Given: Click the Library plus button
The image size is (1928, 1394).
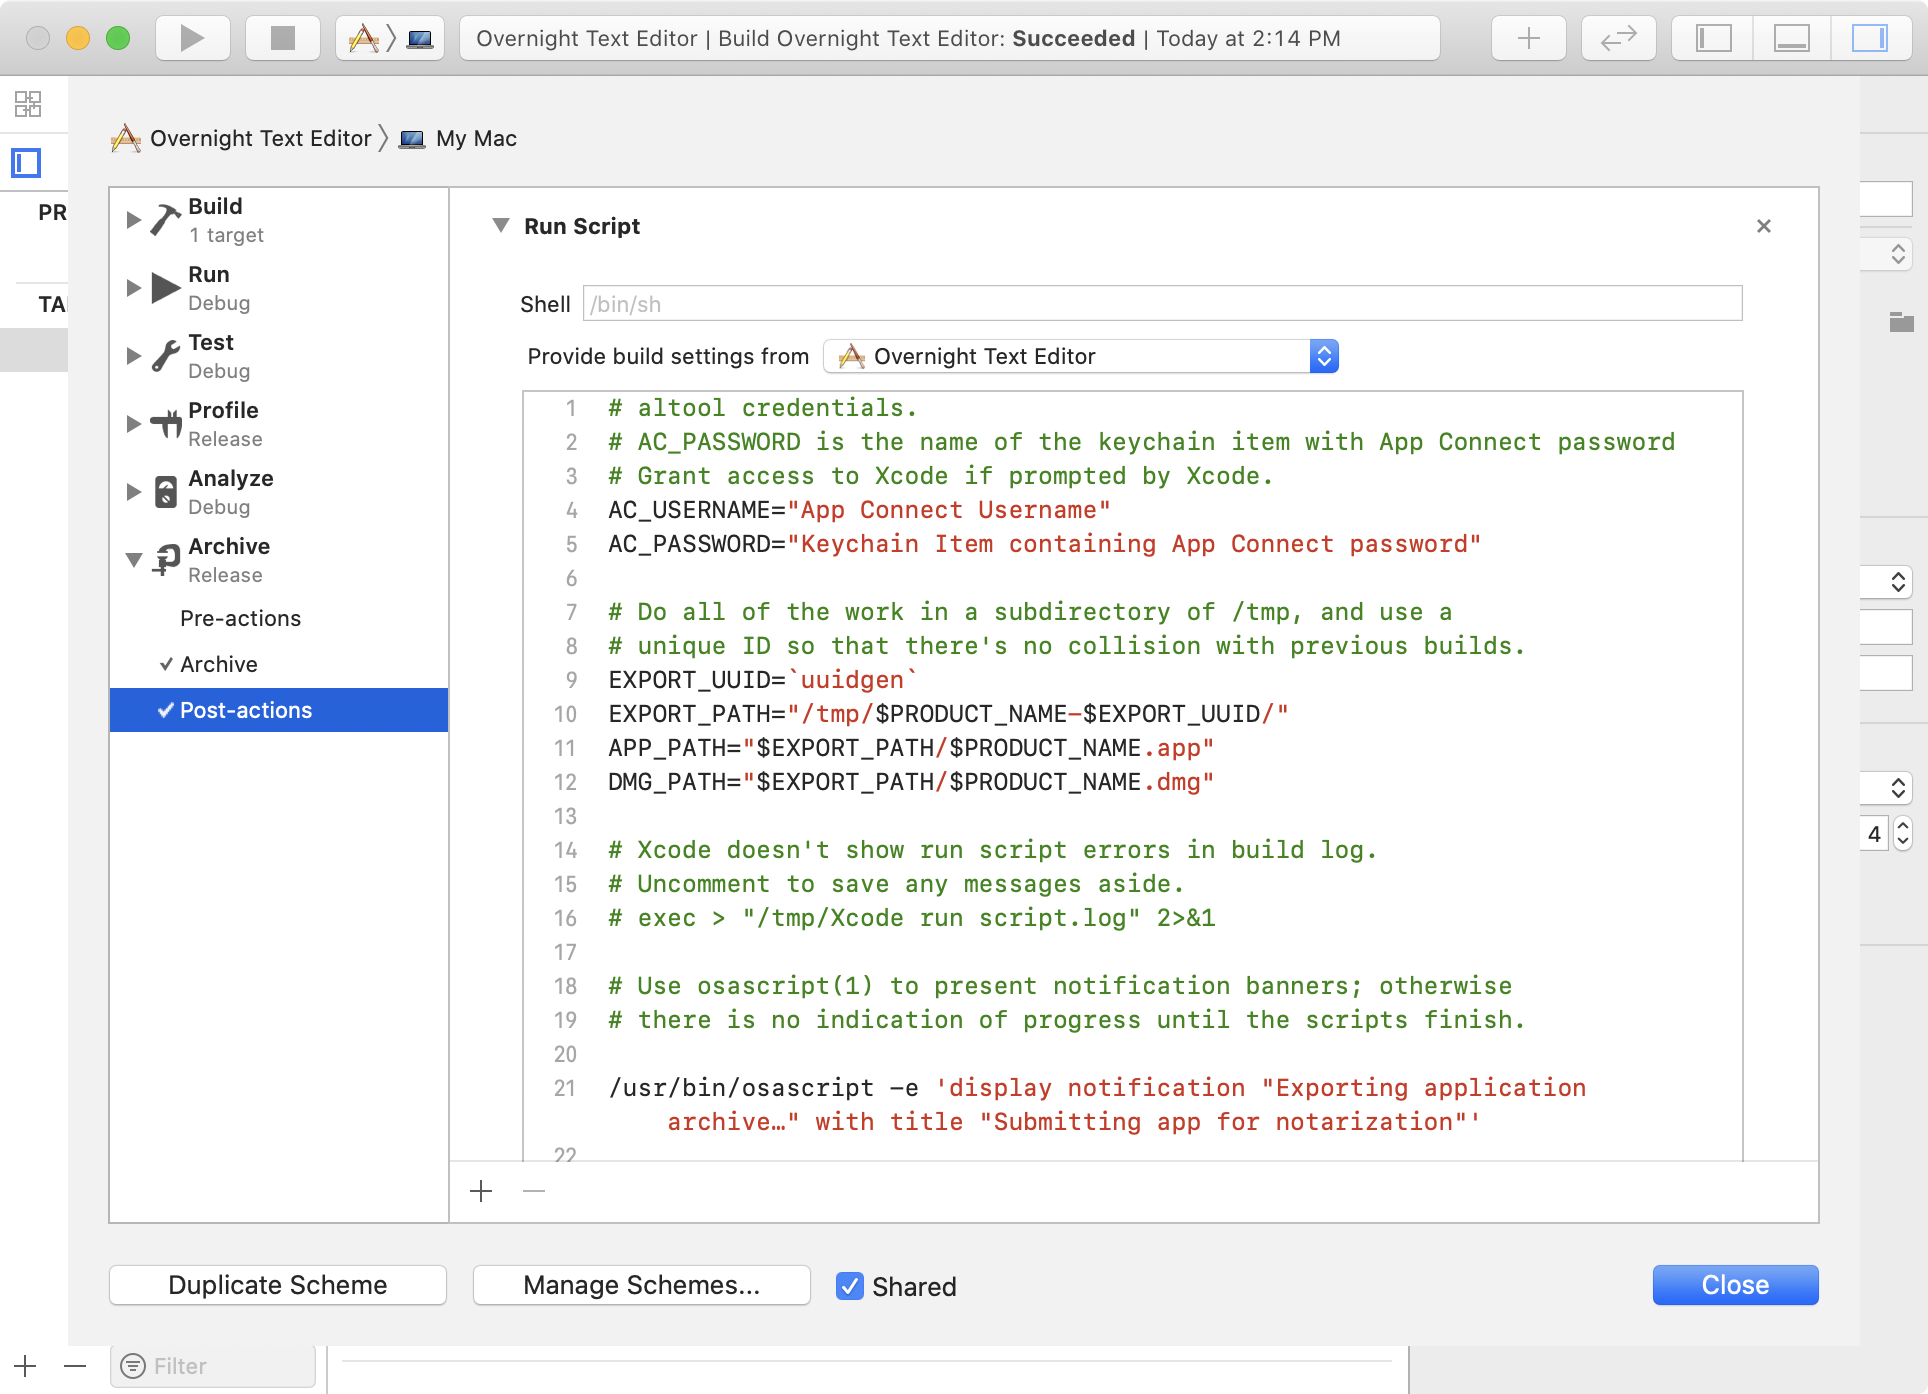Looking at the screenshot, I should [1528, 38].
